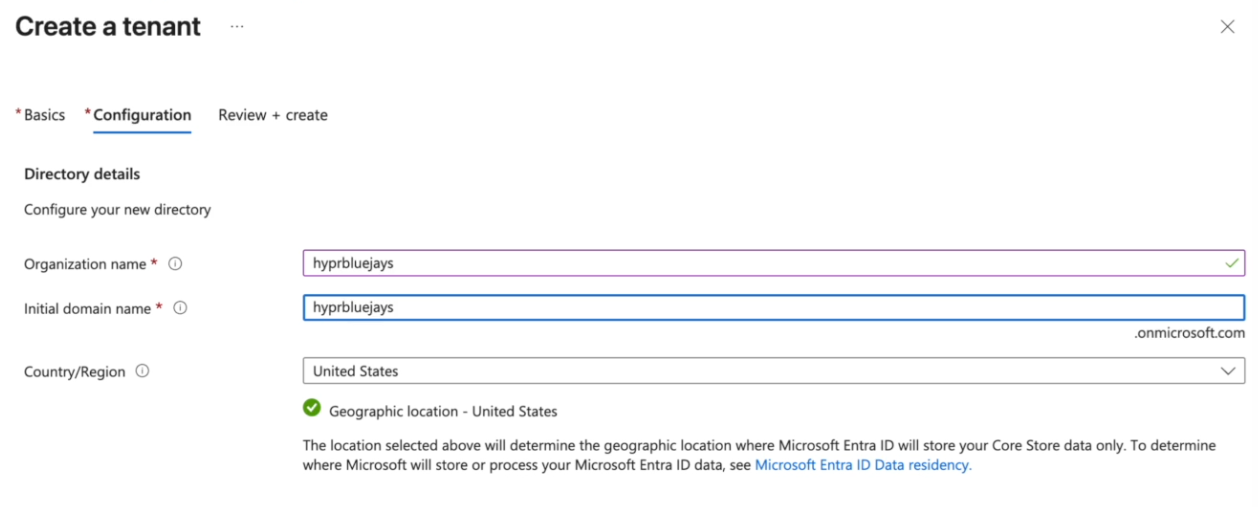Image resolution: width=1258 pixels, height=507 pixels.
Task: Click the info icon beside Country/Region
Action: (x=142, y=371)
